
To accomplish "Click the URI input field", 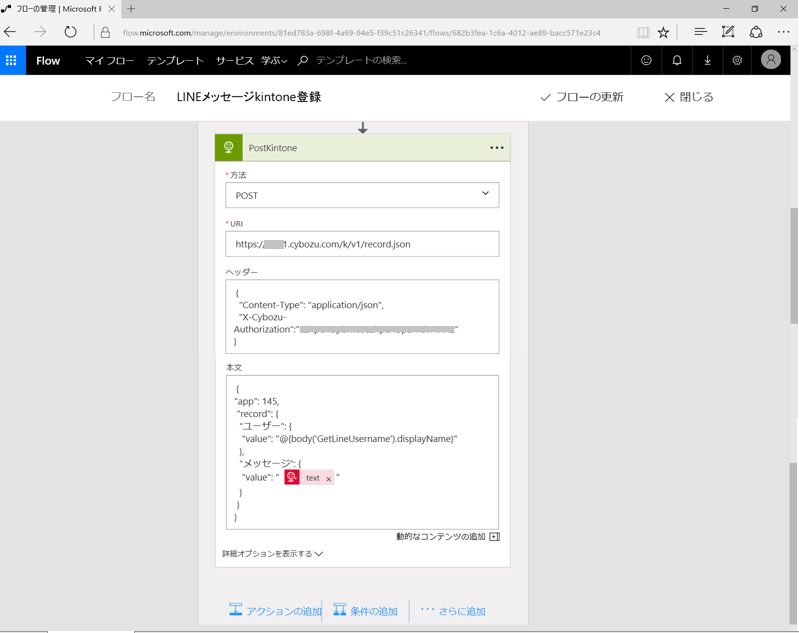I will click(362, 244).
